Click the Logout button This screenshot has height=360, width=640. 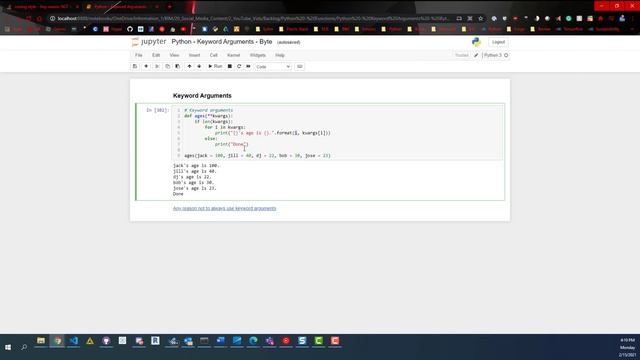click(498, 42)
